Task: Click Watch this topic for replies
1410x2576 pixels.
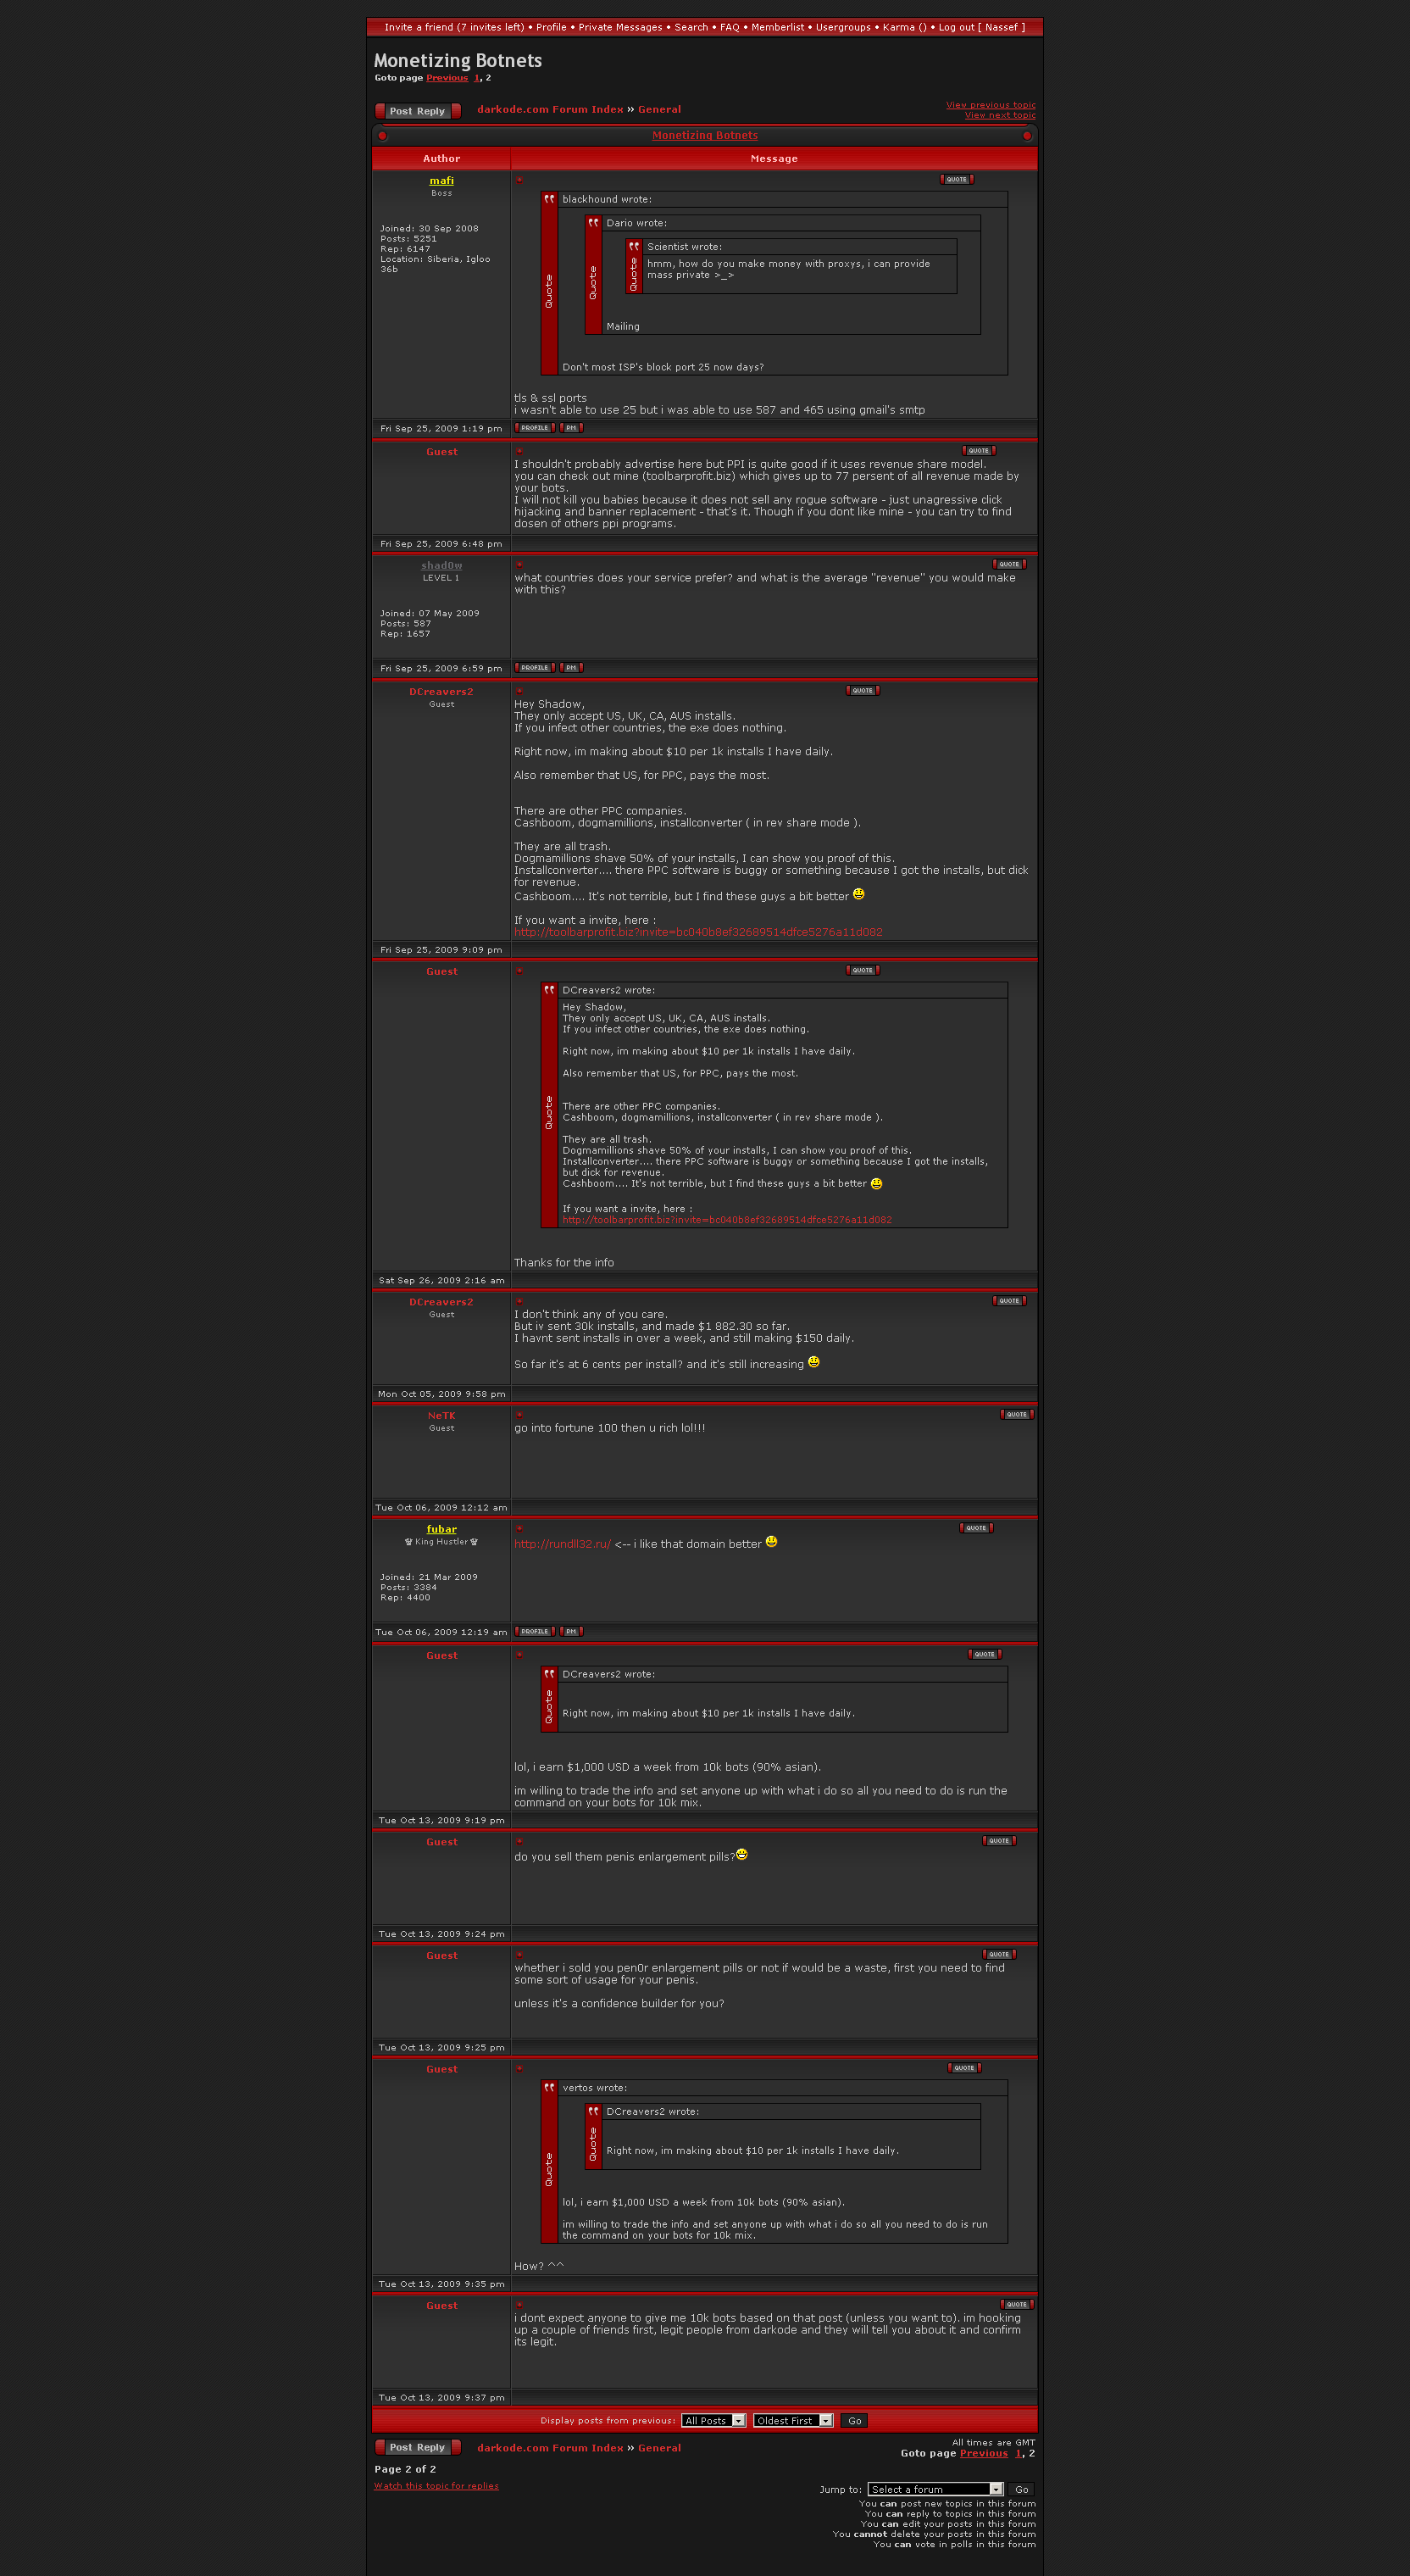Action: 436,2486
